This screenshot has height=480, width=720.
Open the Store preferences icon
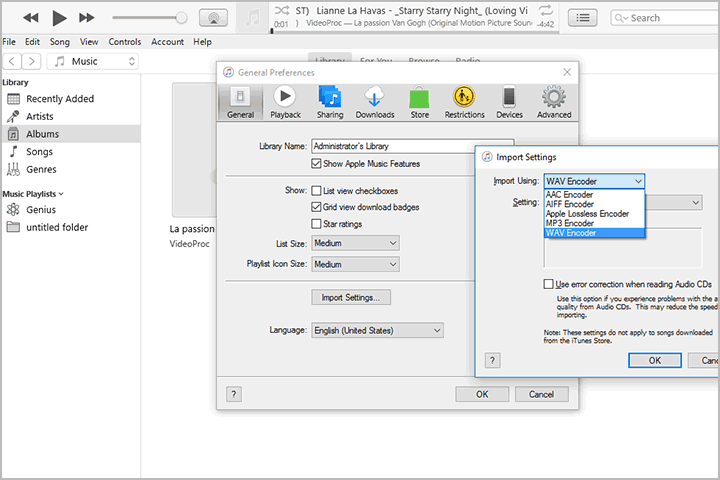click(x=420, y=97)
